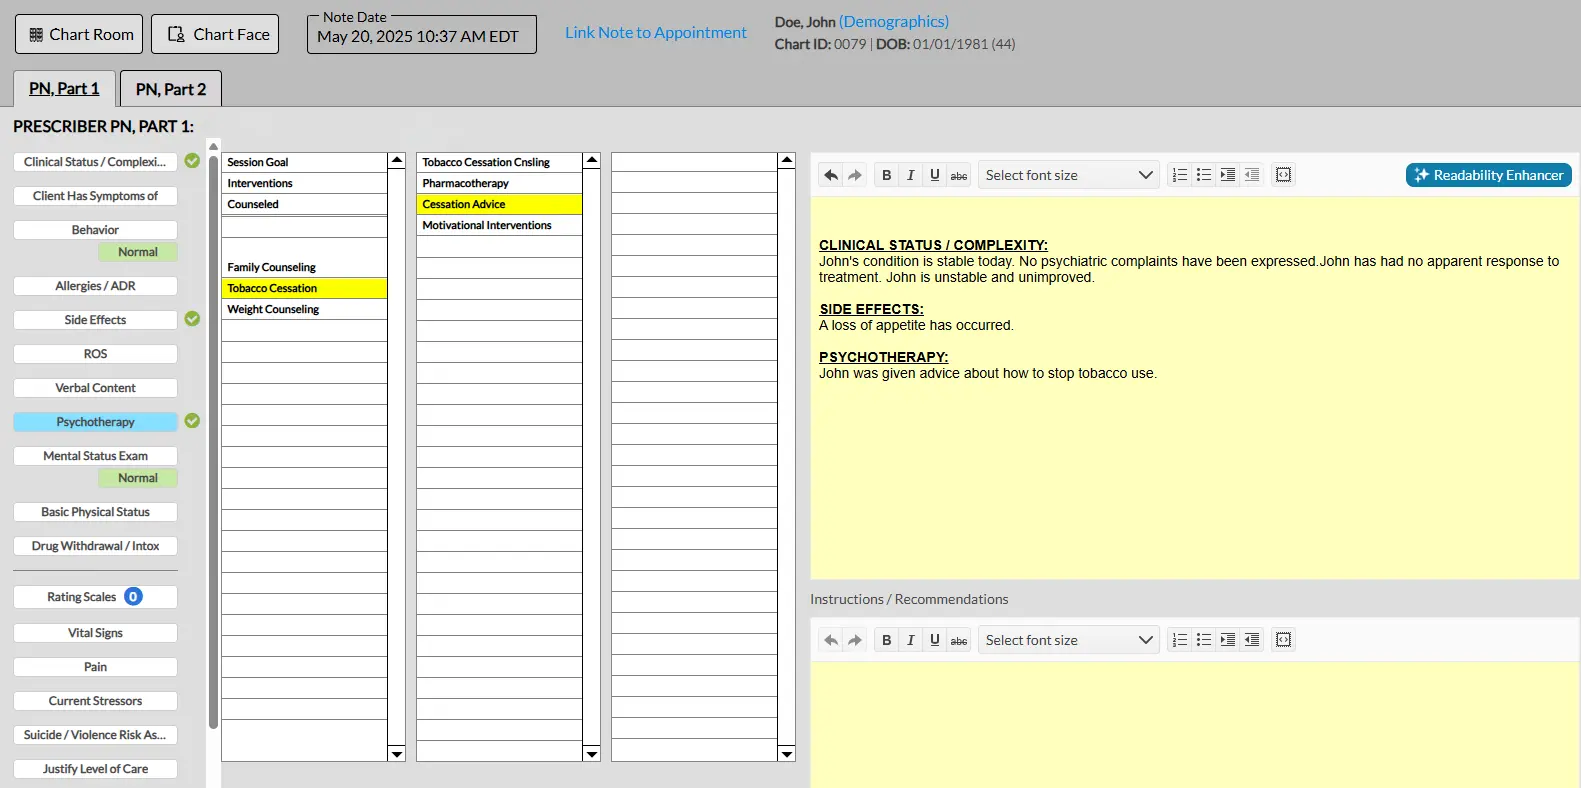Decrease indent in the top note editor
1581x788 pixels.
point(1252,175)
